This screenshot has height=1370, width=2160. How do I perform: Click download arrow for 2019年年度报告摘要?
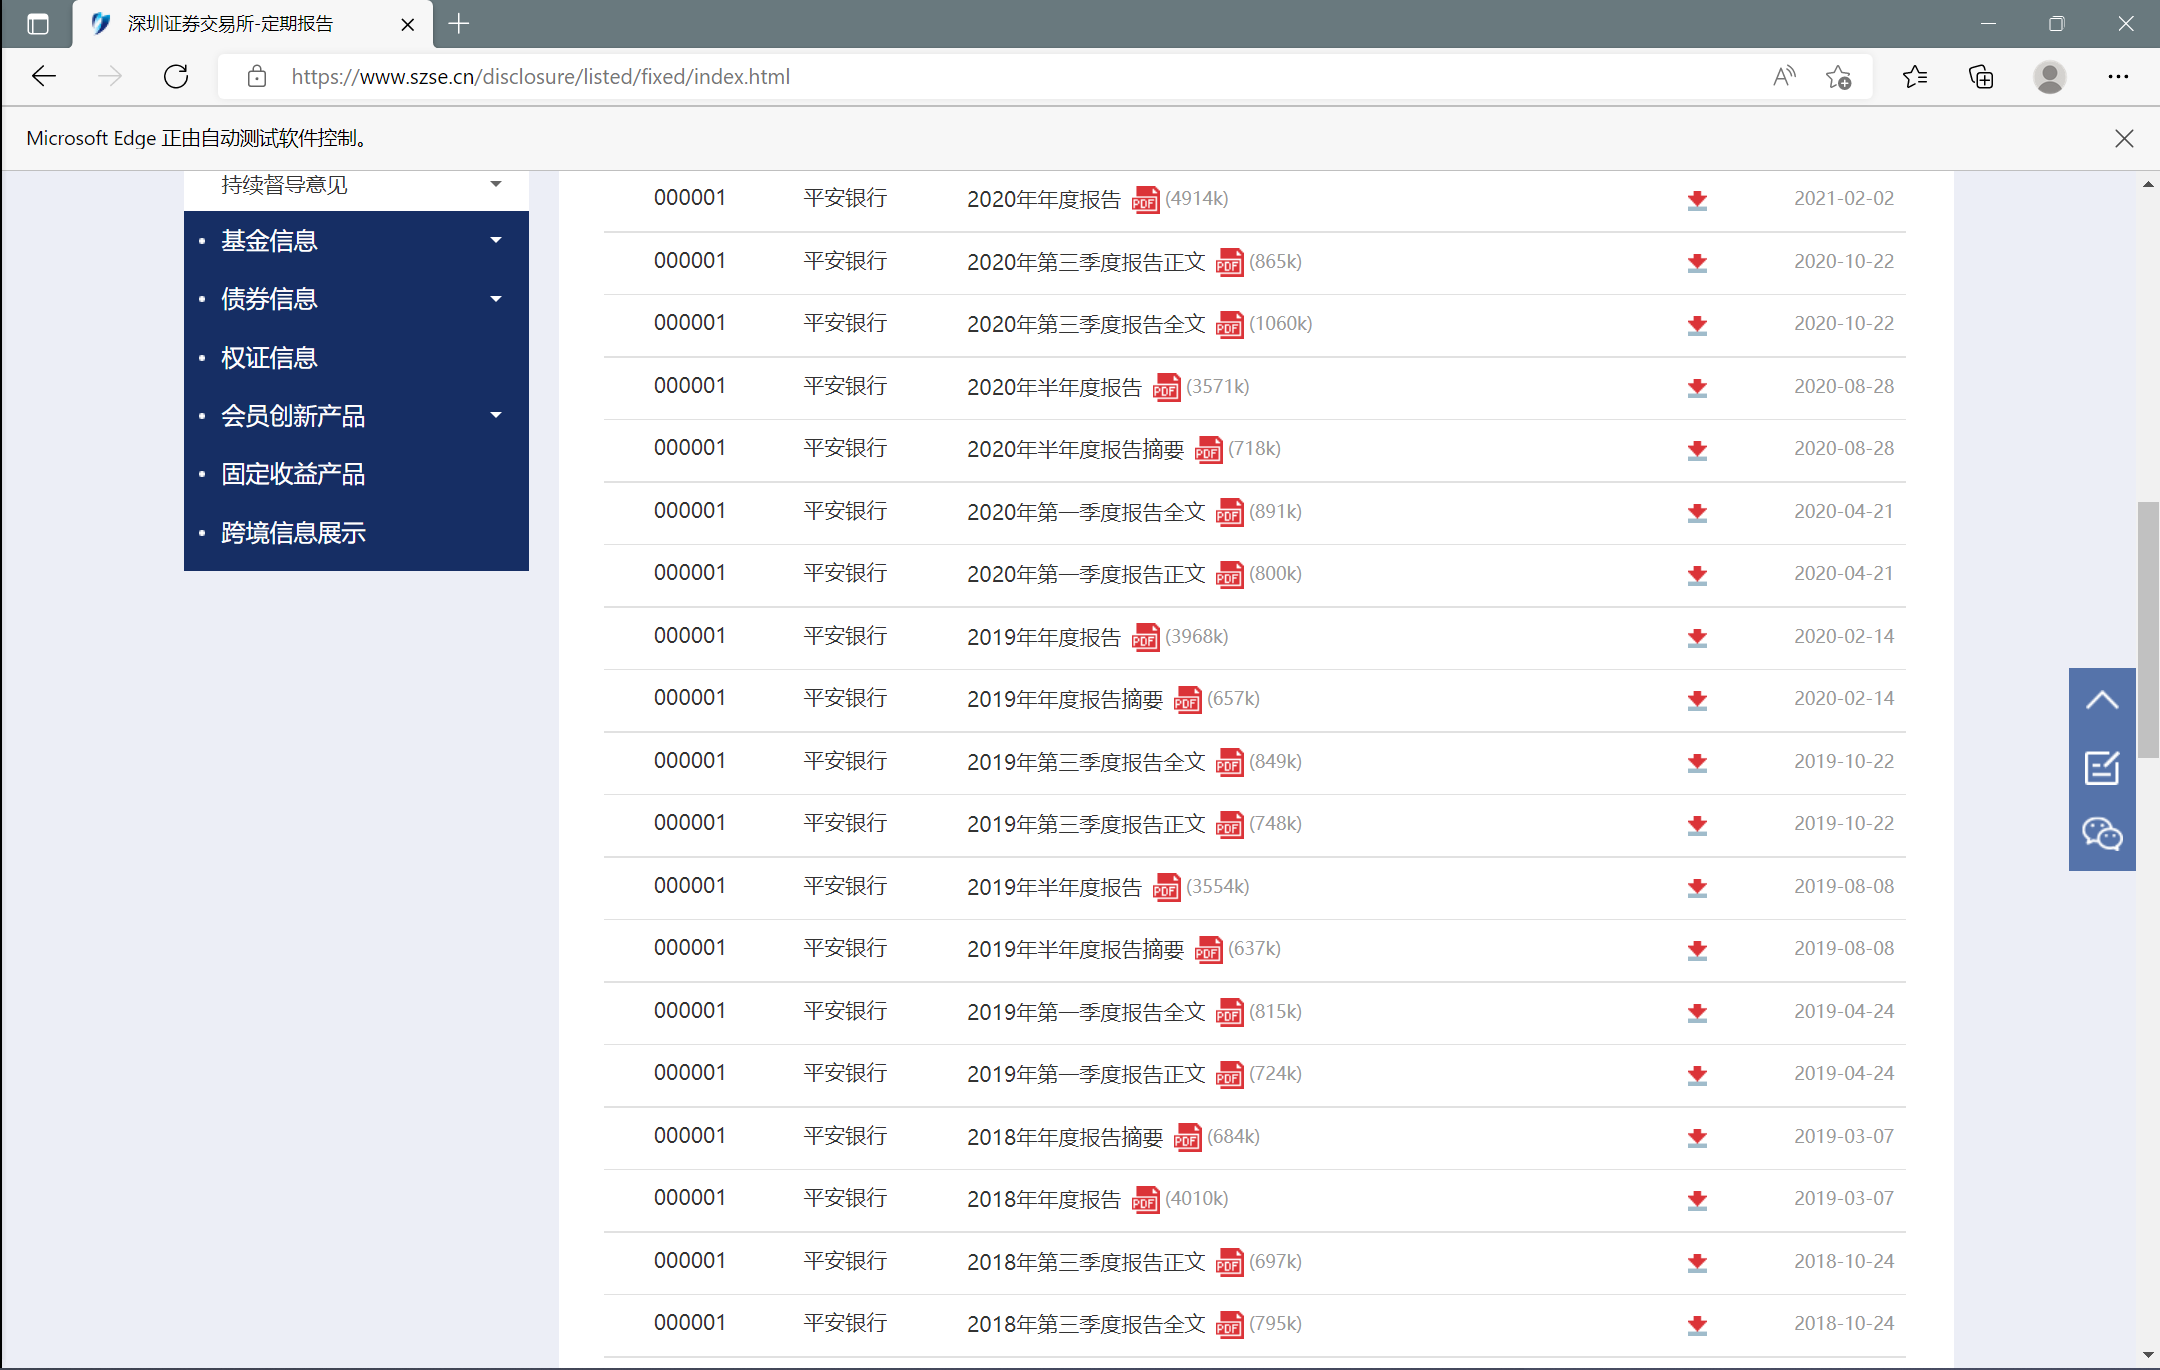point(1697,700)
